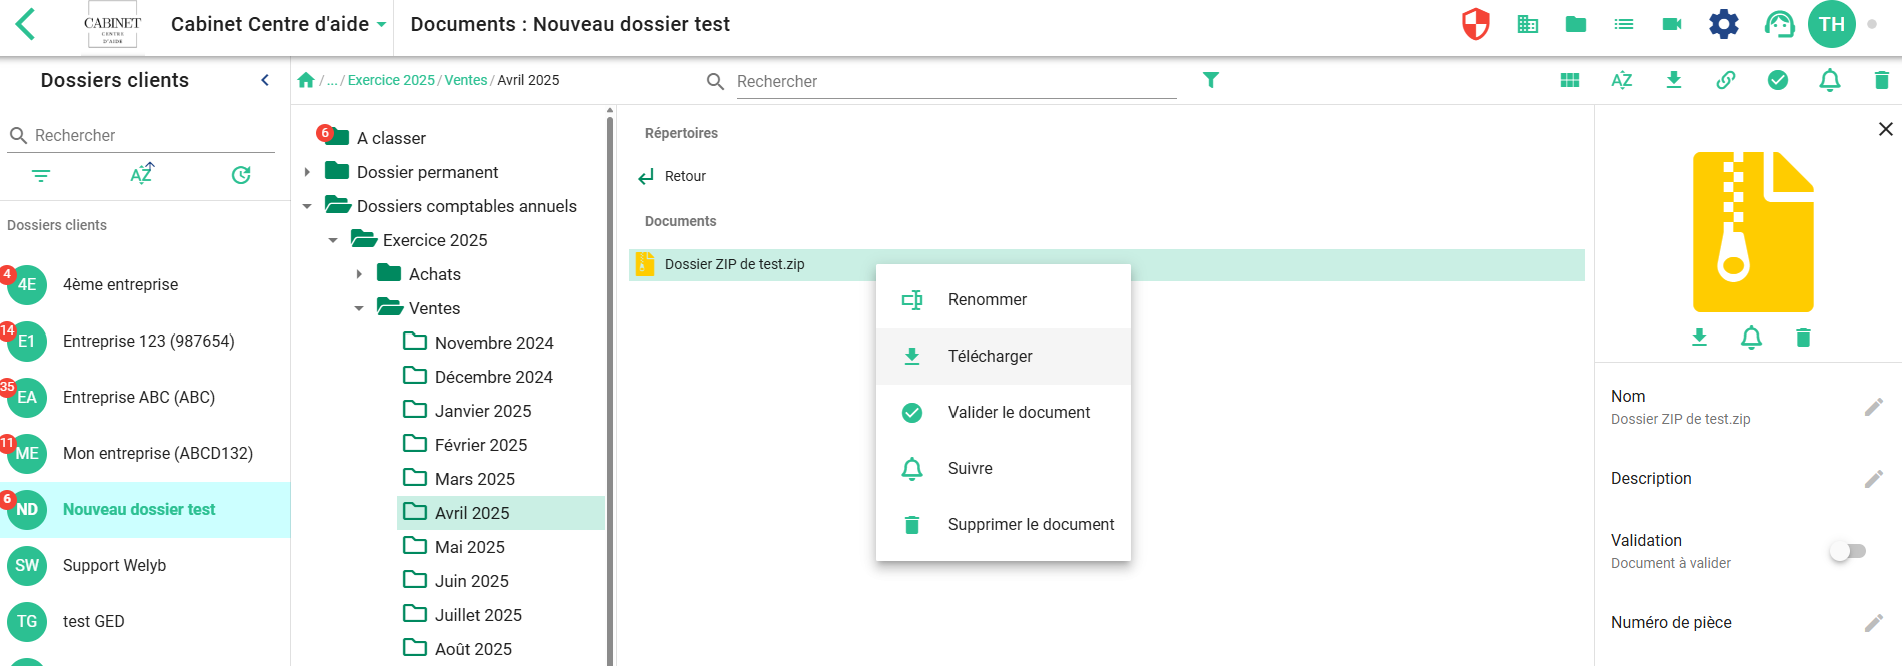The image size is (1902, 666).
Task: Open client list filter icon
Action: [x=41, y=176]
